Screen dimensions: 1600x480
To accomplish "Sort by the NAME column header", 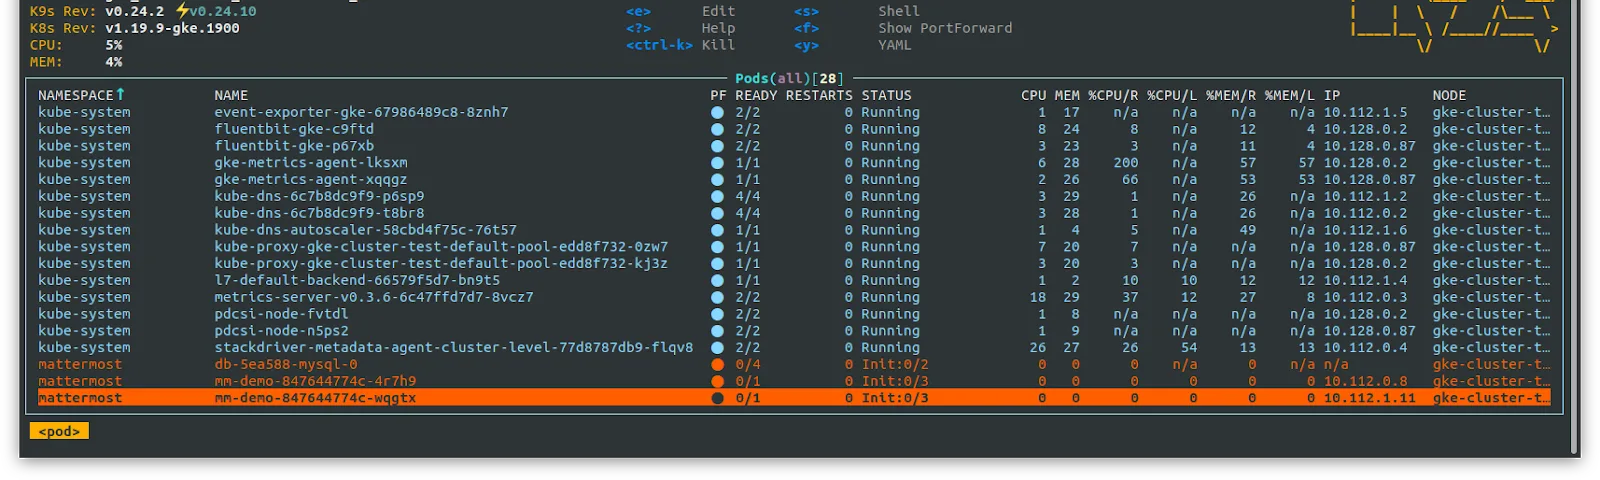I will coord(231,96).
